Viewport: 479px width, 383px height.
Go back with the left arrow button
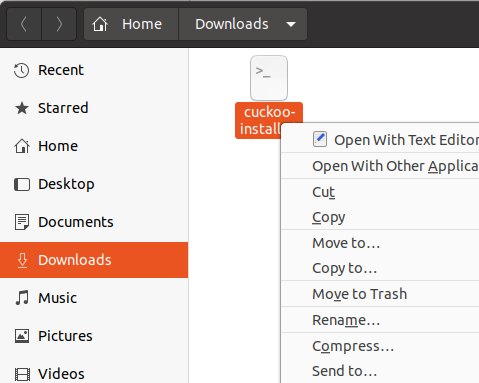click(x=24, y=24)
